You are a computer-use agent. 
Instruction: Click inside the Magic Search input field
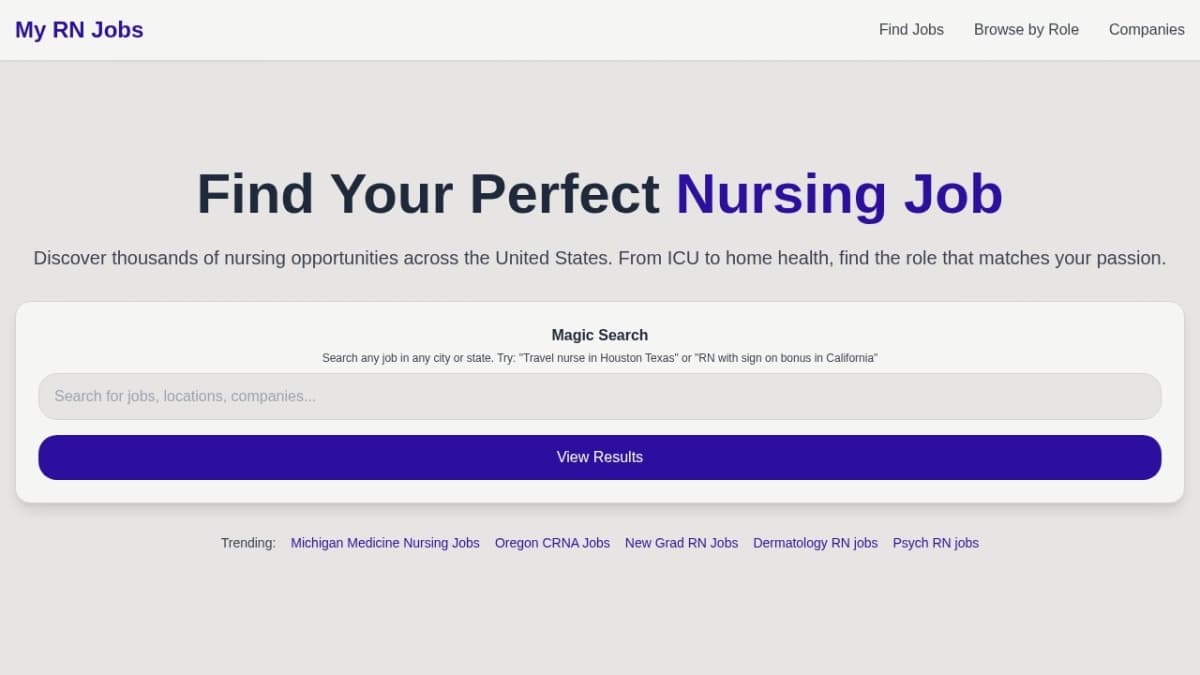[x=599, y=396]
